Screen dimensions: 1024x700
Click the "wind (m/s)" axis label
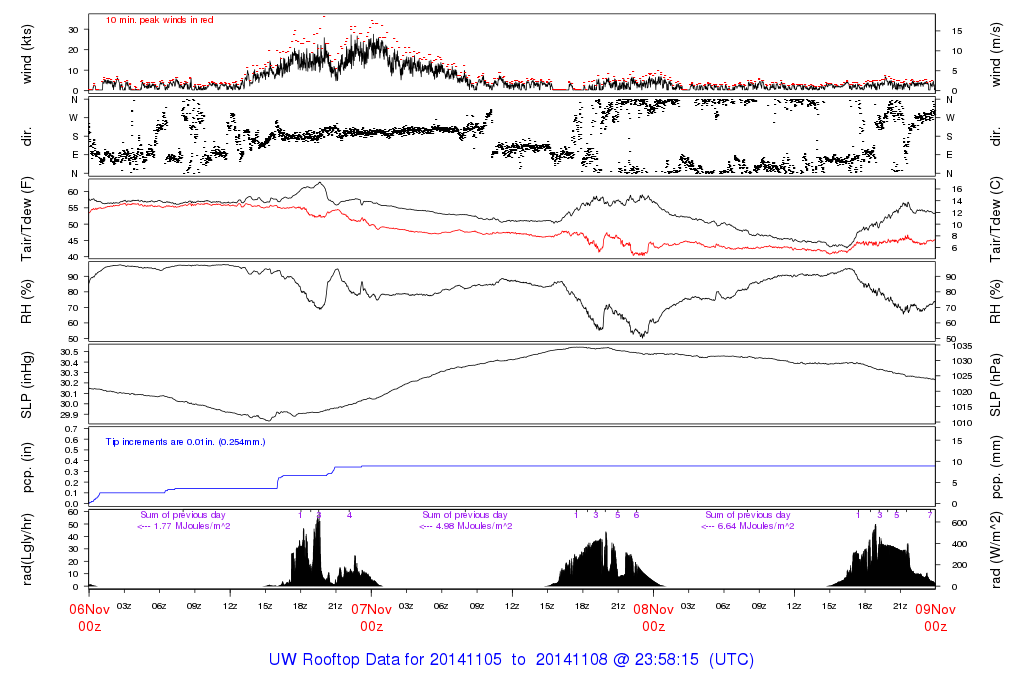995,54
